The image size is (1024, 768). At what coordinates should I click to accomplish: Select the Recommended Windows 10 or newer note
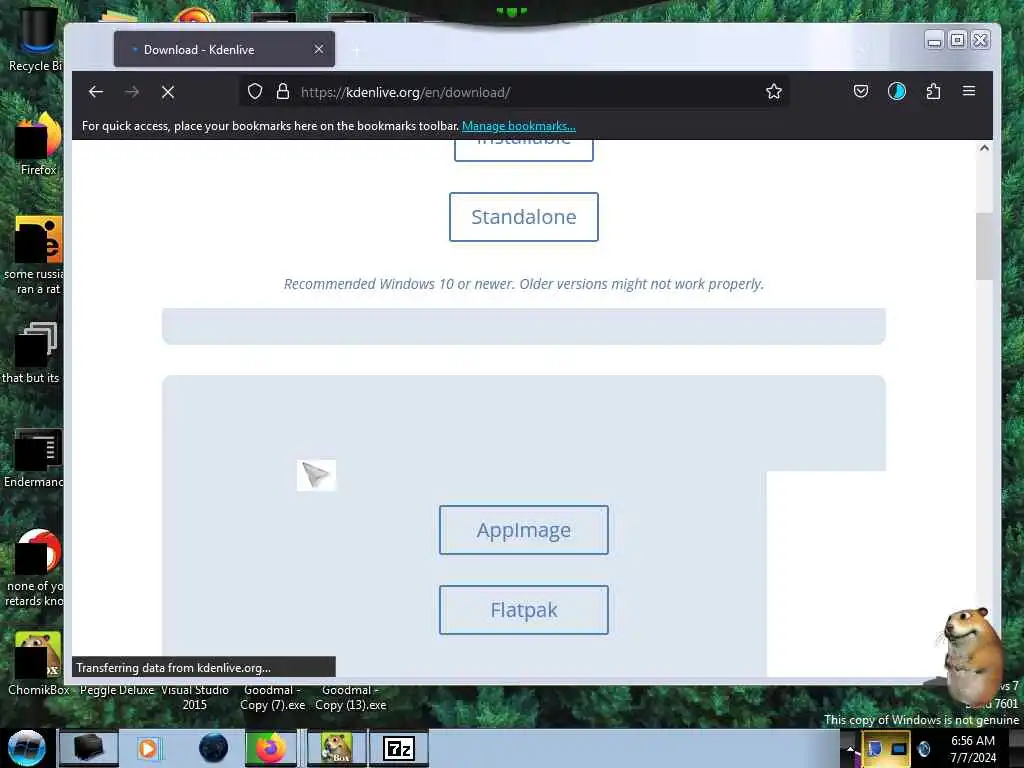pyautogui.click(x=524, y=284)
